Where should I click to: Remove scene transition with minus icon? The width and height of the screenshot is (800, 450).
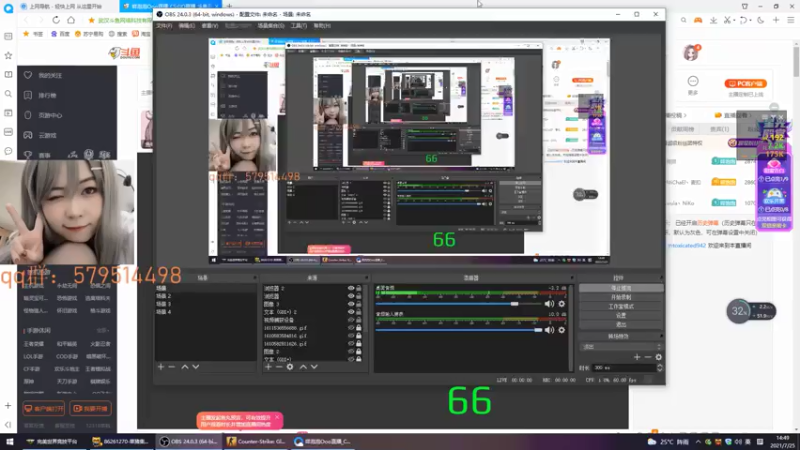[648, 357]
